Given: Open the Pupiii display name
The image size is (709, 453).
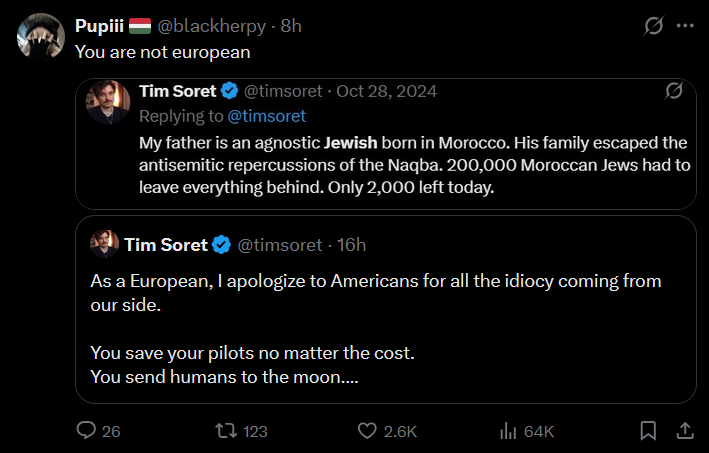Looking at the screenshot, I should [x=99, y=26].
